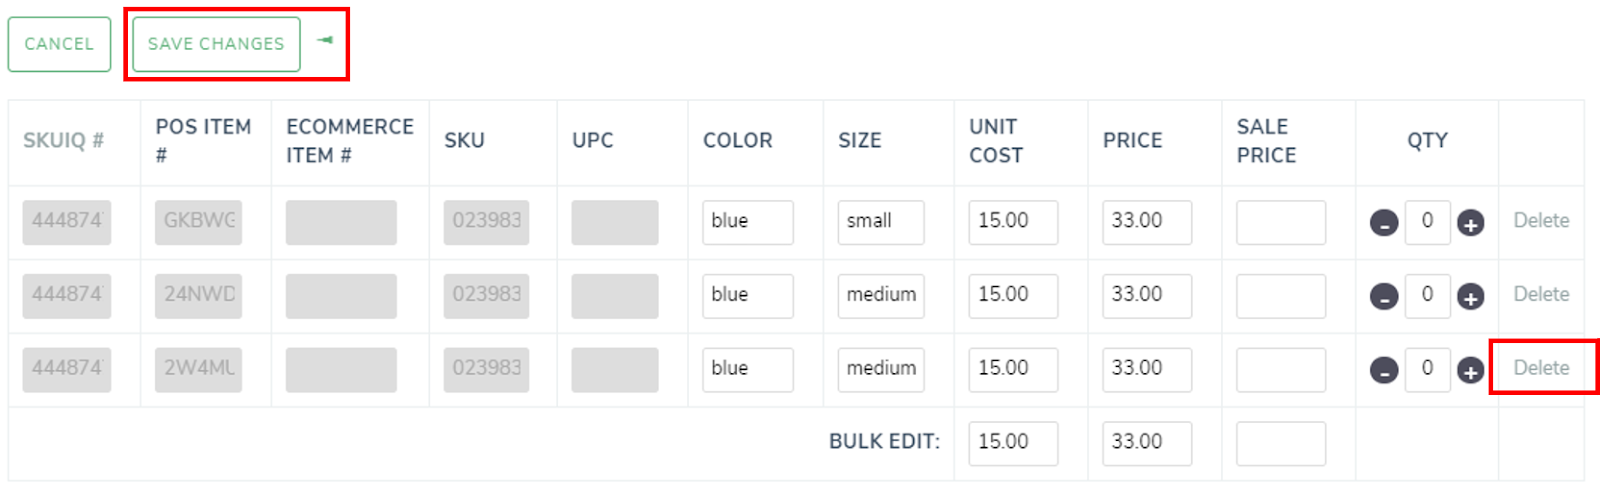Decrease quantity for 24NWD item row

pyautogui.click(x=1384, y=297)
